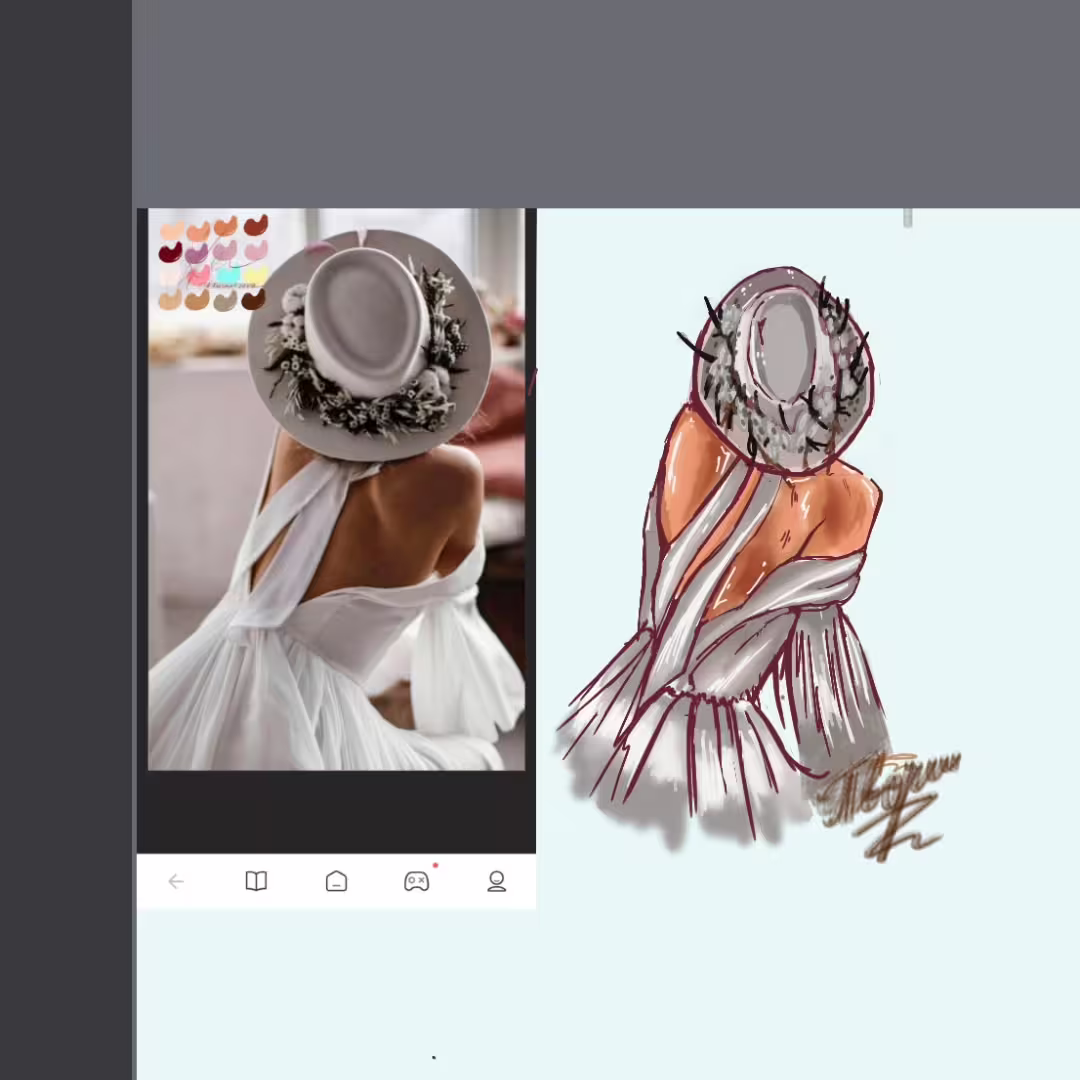1080x1080 pixels.
Task: Pick the caramel tan swatch second on the bottom row
Action: 197,300
